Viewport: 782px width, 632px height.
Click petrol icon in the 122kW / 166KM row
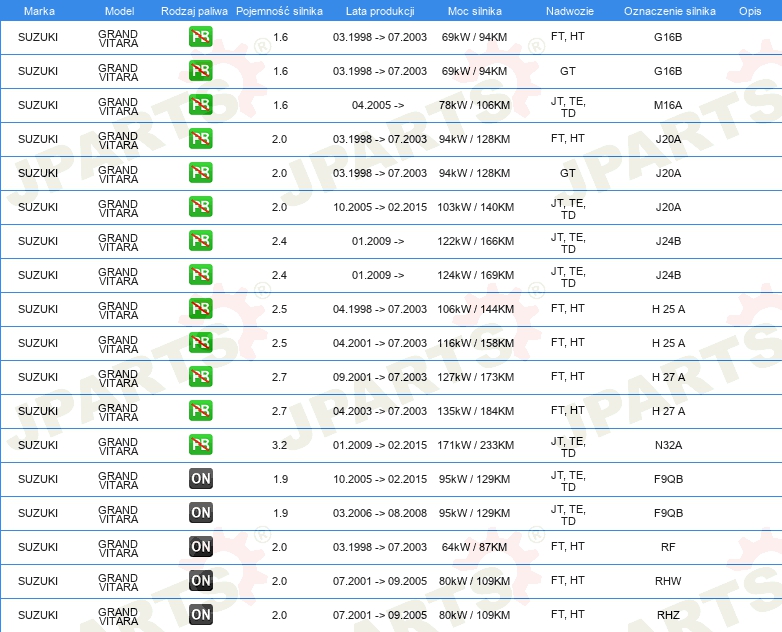(200, 240)
